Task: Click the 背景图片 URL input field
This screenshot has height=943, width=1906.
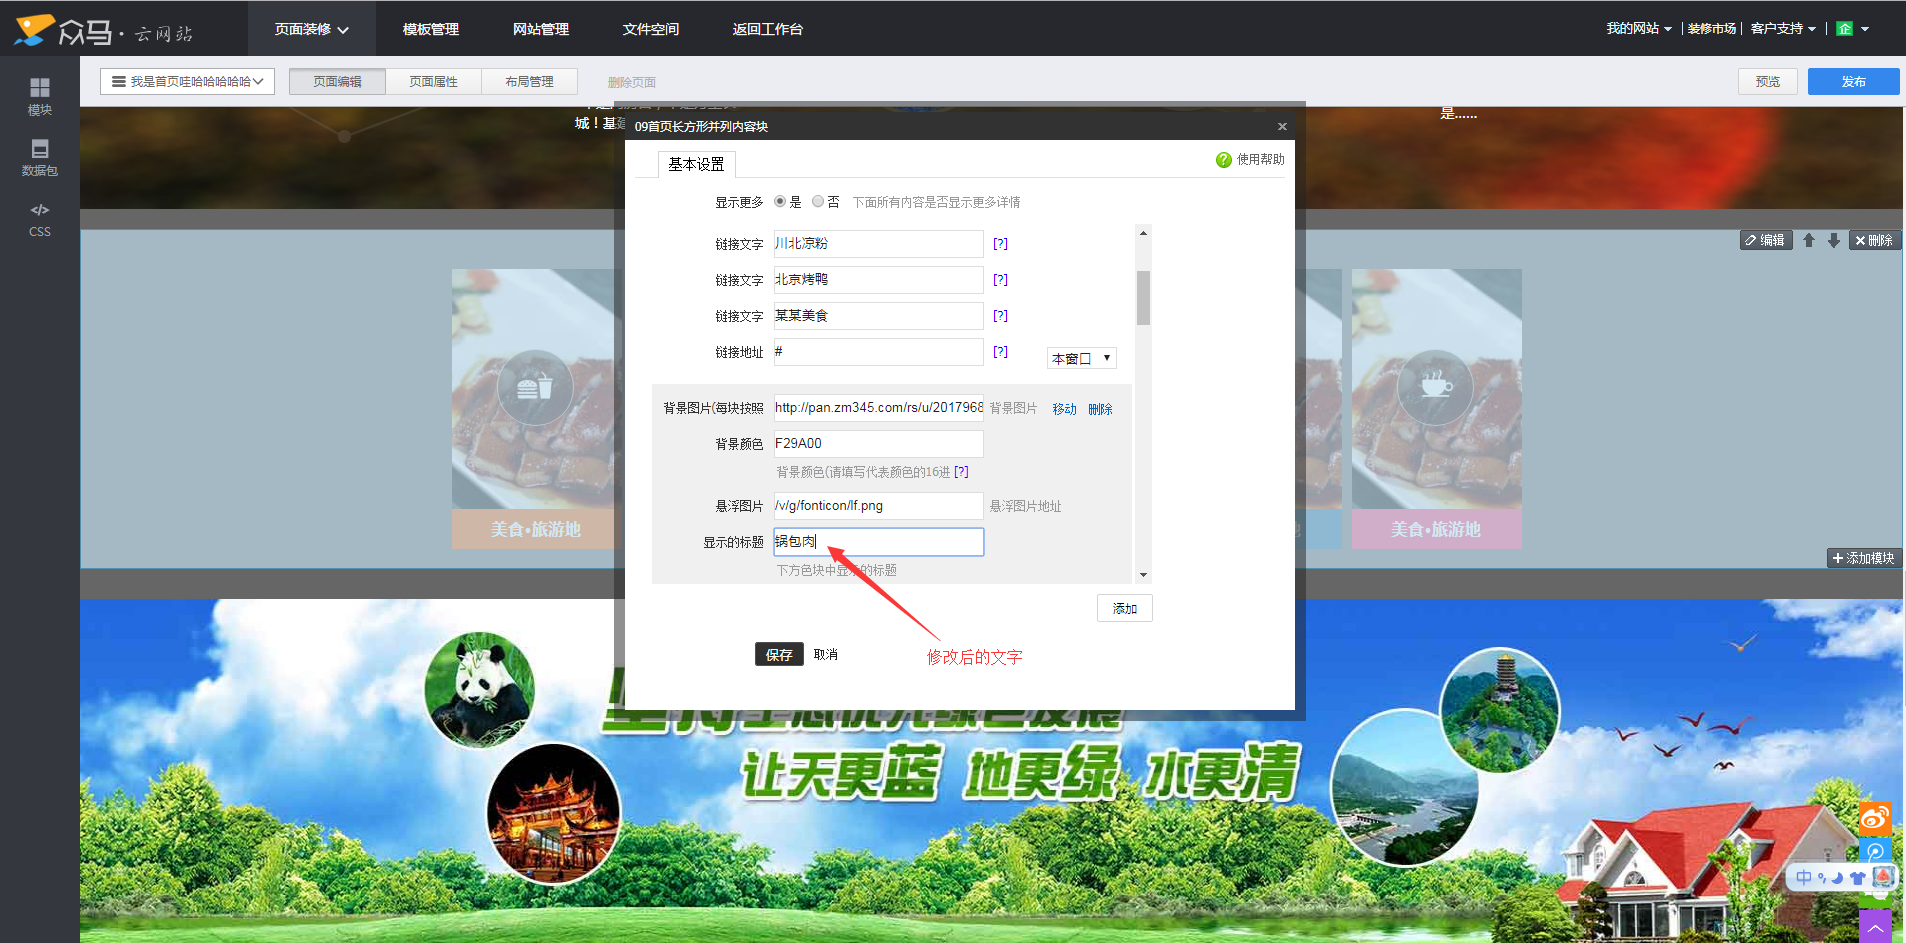Action: (878, 407)
